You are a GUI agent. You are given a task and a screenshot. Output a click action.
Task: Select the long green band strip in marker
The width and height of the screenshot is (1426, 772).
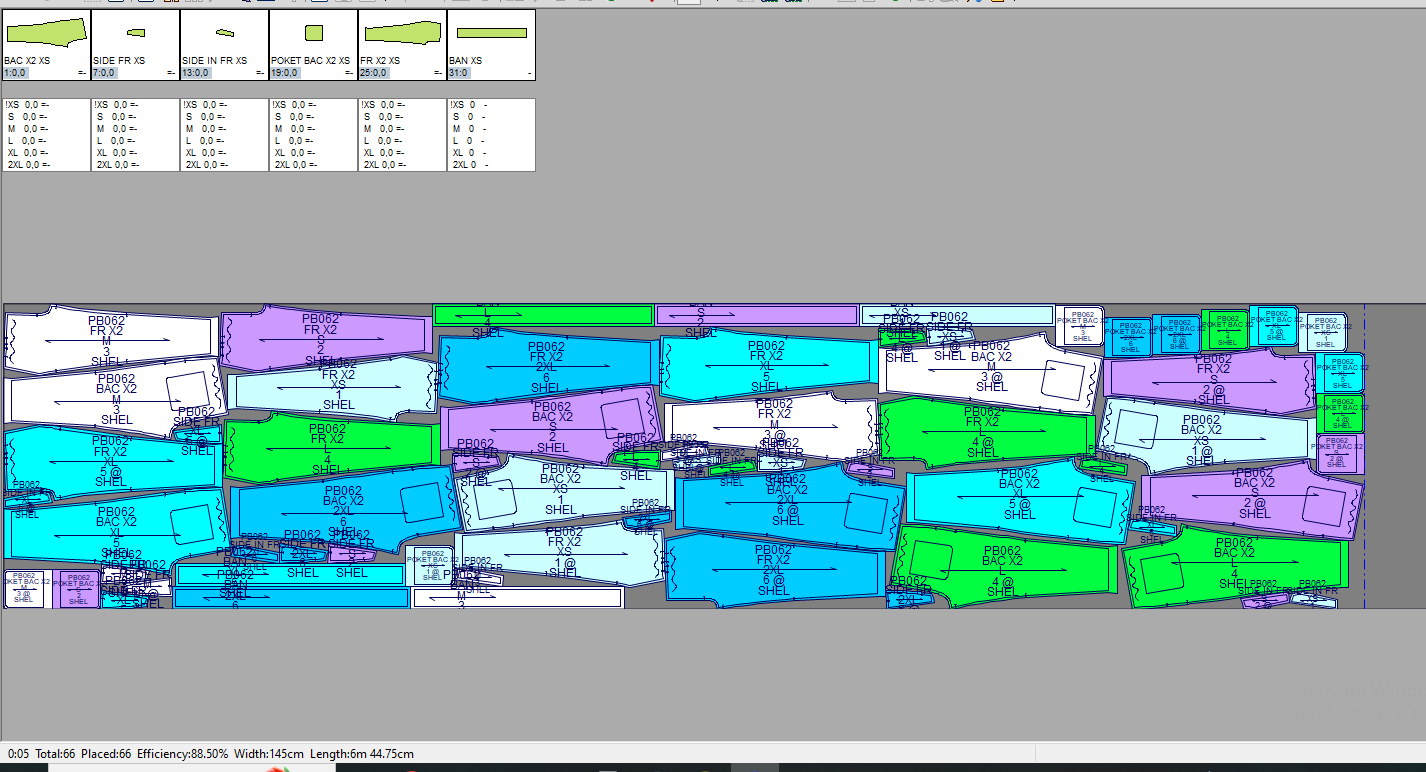[x=543, y=315]
